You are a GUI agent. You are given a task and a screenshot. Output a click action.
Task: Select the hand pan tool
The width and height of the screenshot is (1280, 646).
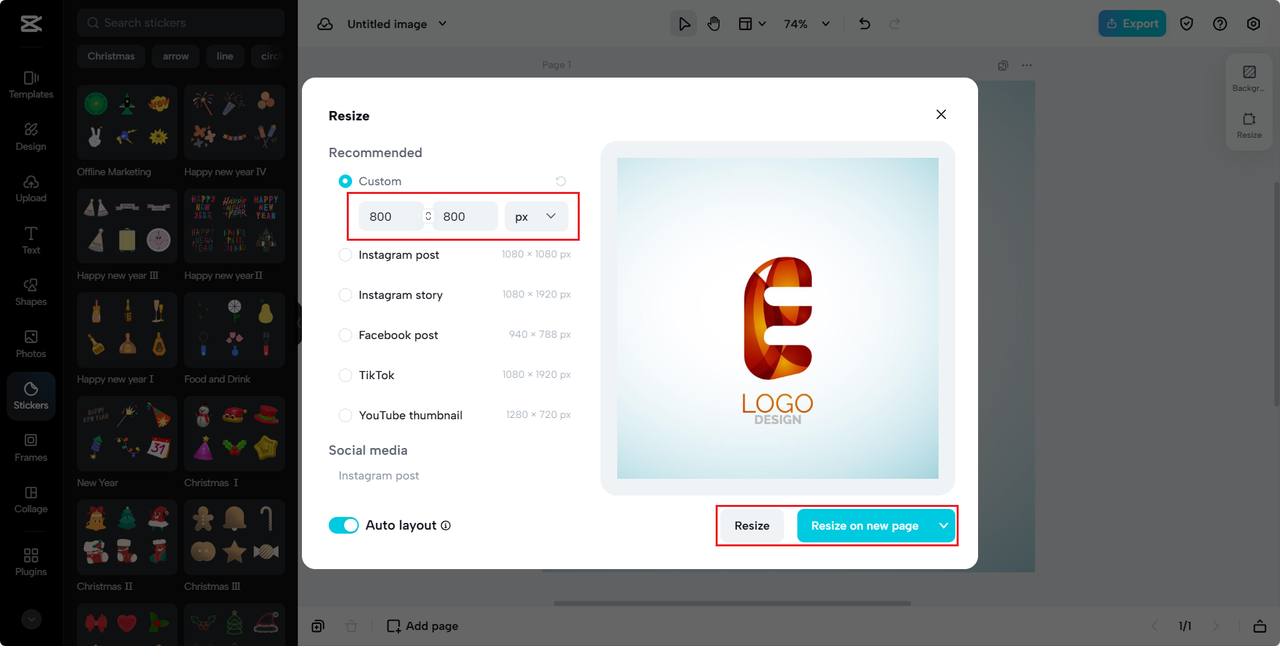coord(714,24)
